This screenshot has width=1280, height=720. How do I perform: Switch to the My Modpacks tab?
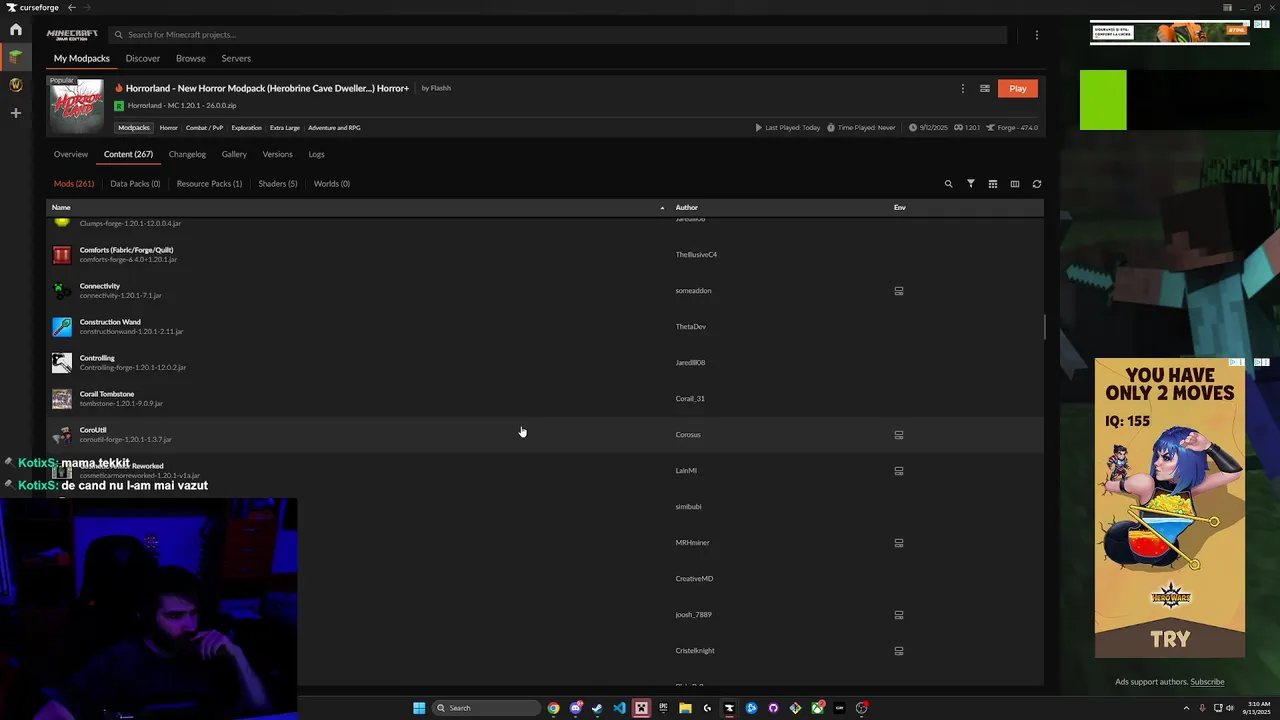pos(82,59)
